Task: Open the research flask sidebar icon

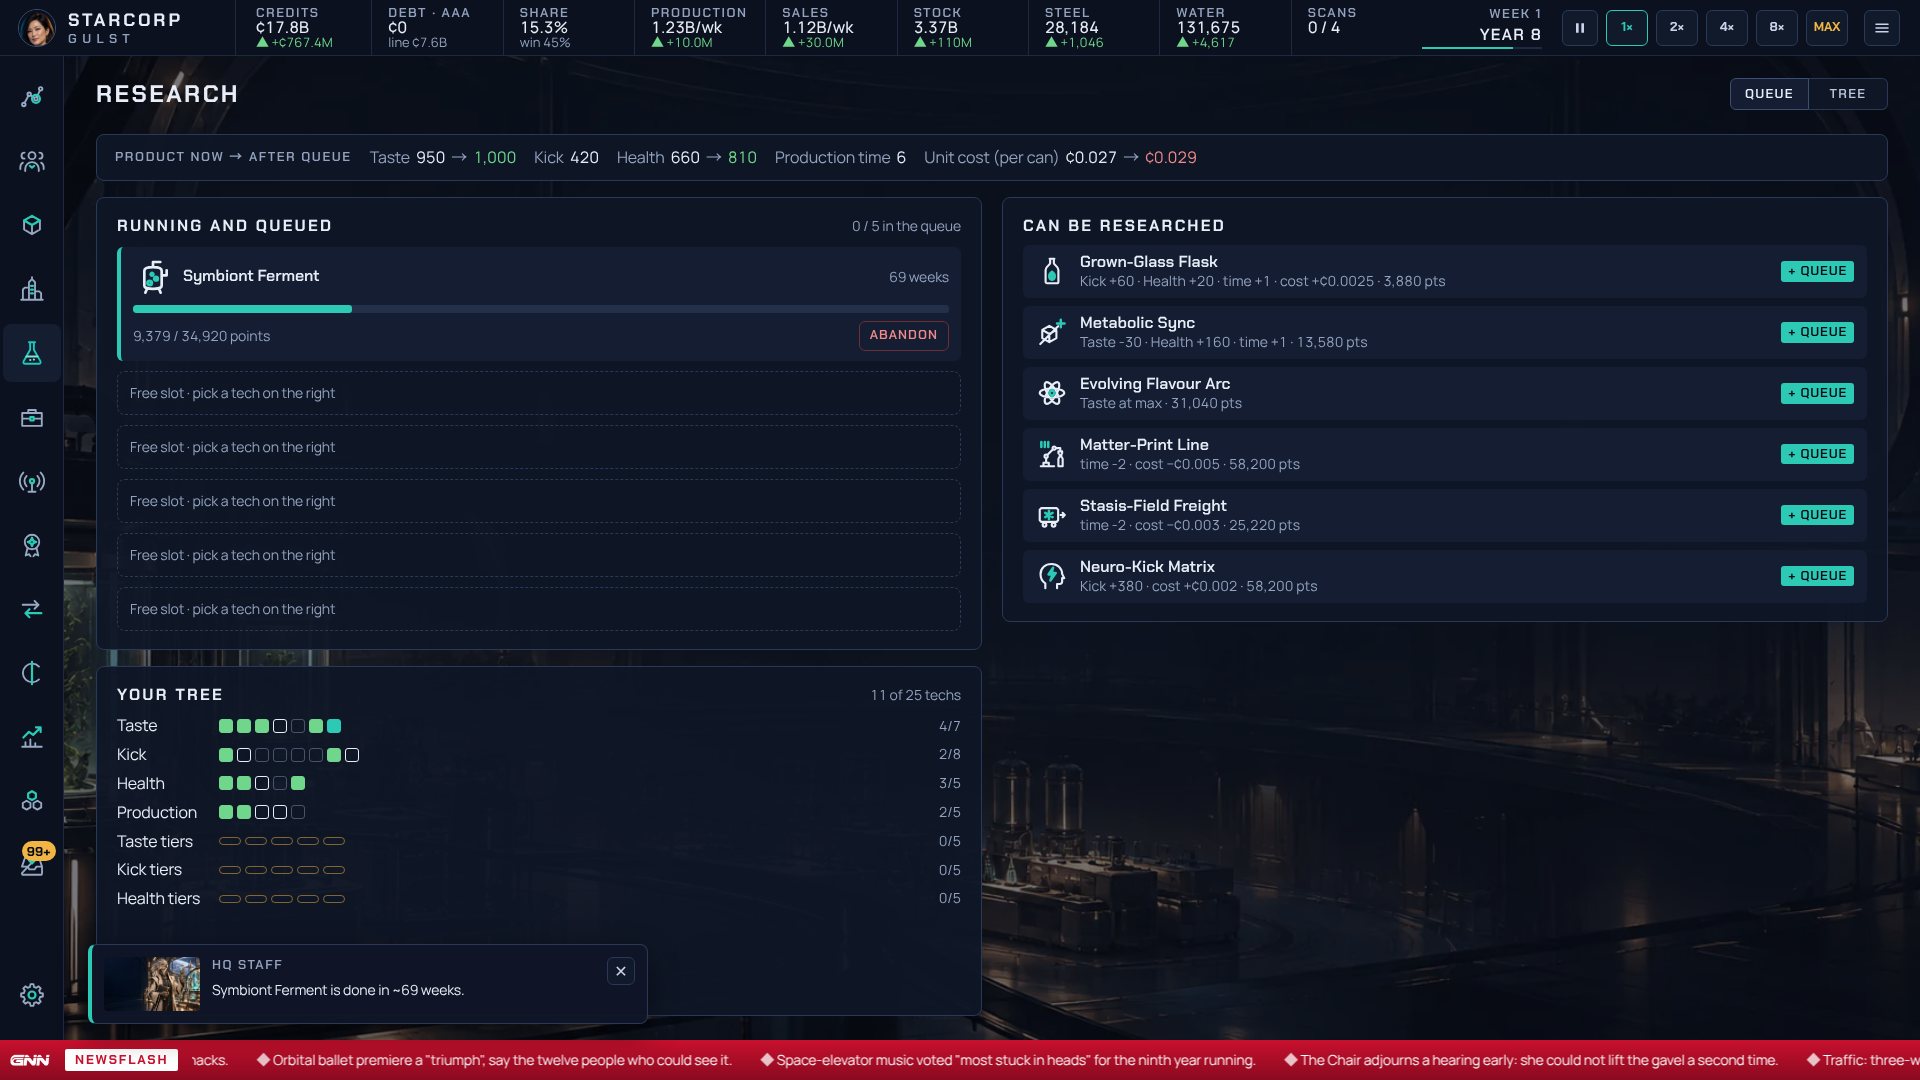Action: [x=32, y=353]
